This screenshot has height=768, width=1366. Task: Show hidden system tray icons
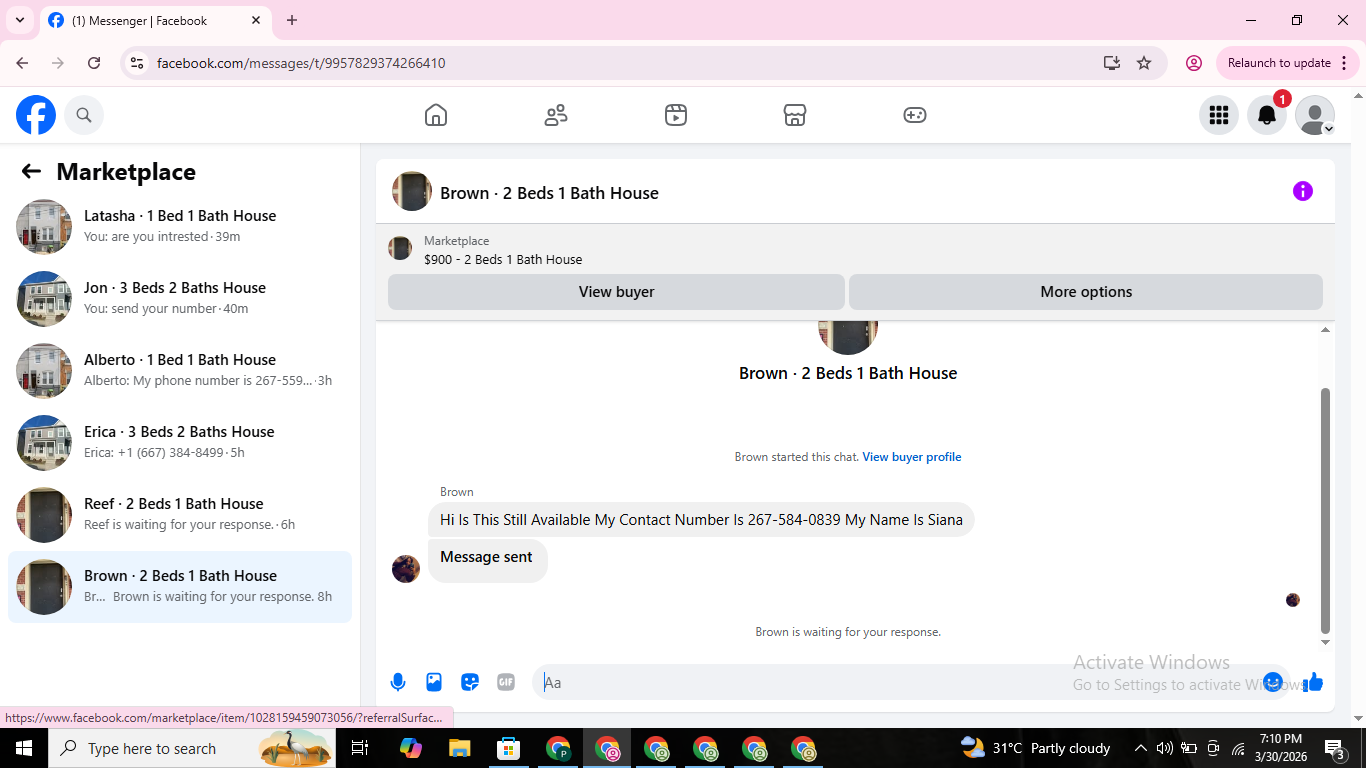tap(1141, 748)
